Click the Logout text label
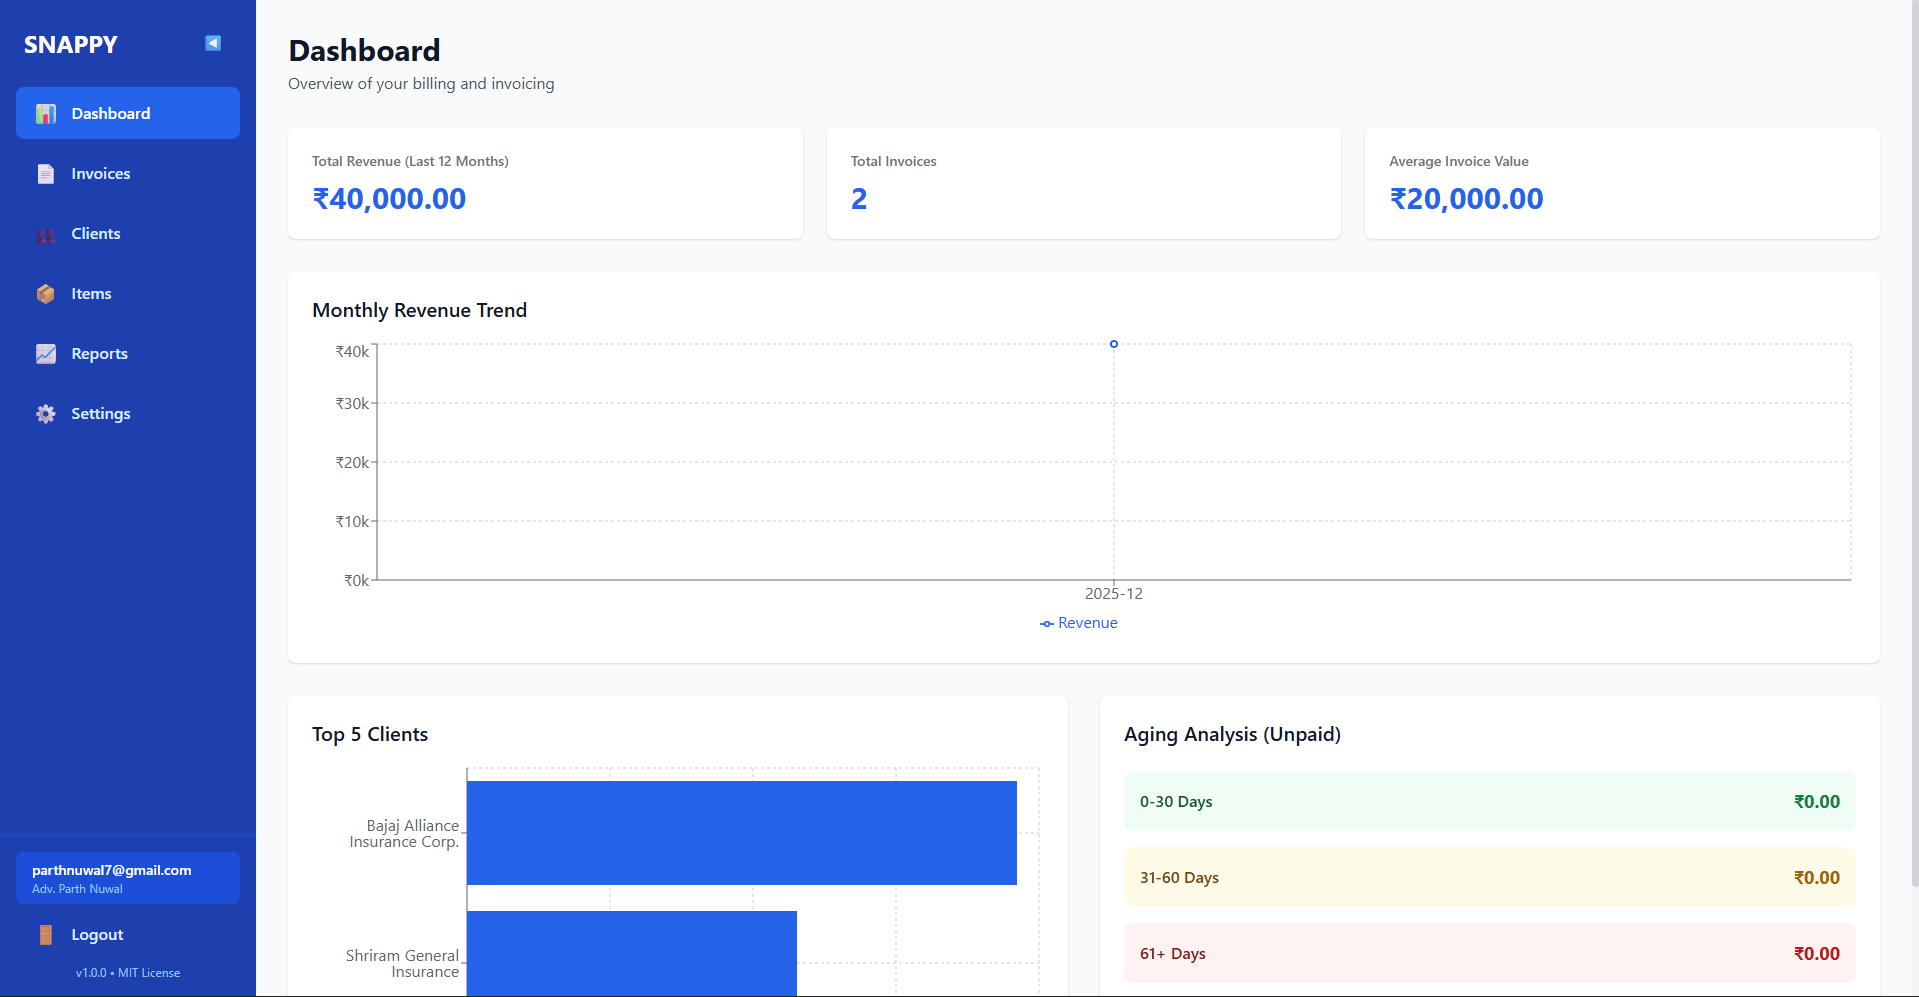This screenshot has width=1919, height=997. pyautogui.click(x=97, y=935)
